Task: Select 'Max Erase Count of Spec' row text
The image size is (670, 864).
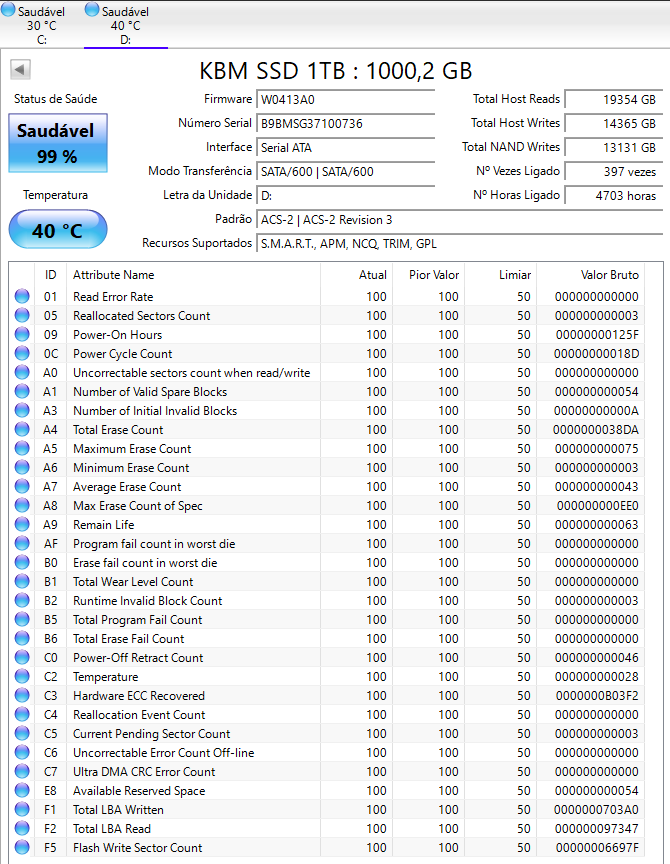Action: point(138,506)
